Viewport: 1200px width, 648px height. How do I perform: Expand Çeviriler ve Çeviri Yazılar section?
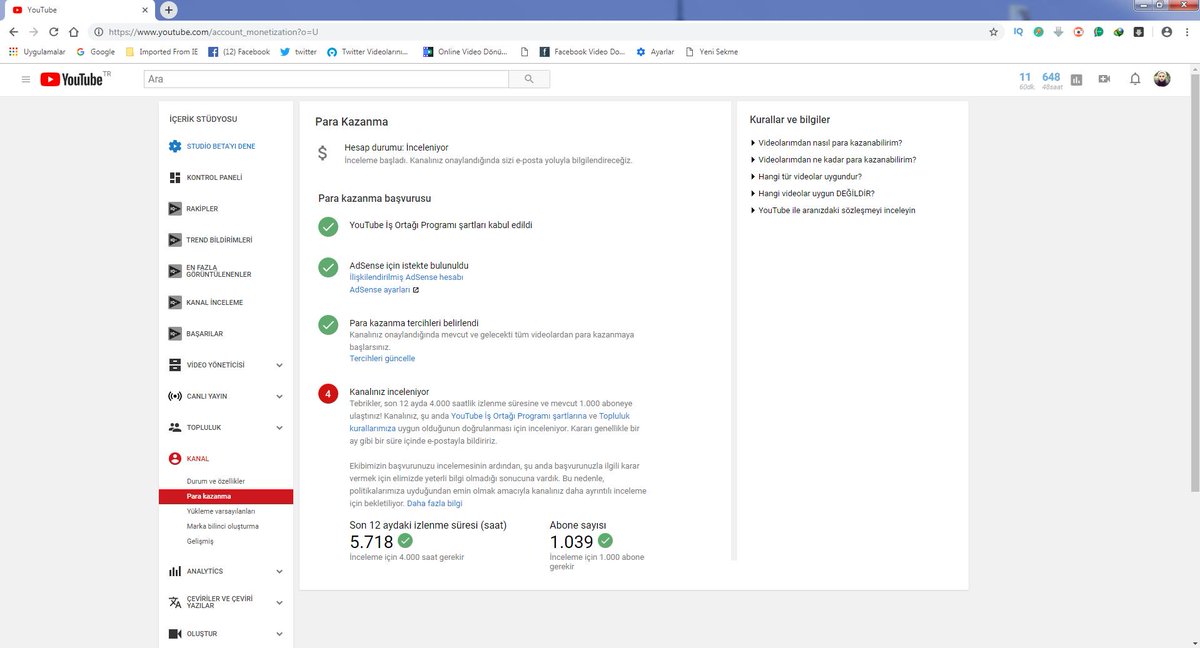pyautogui.click(x=279, y=603)
